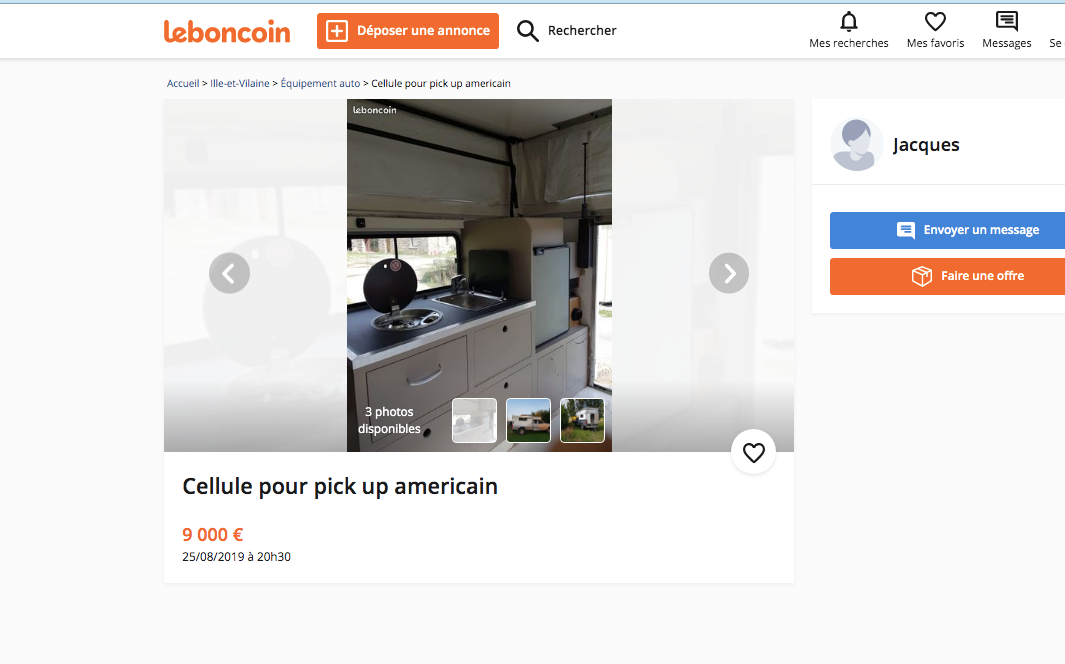
Task: Open Mes recherches bell icon
Action: coord(848,22)
